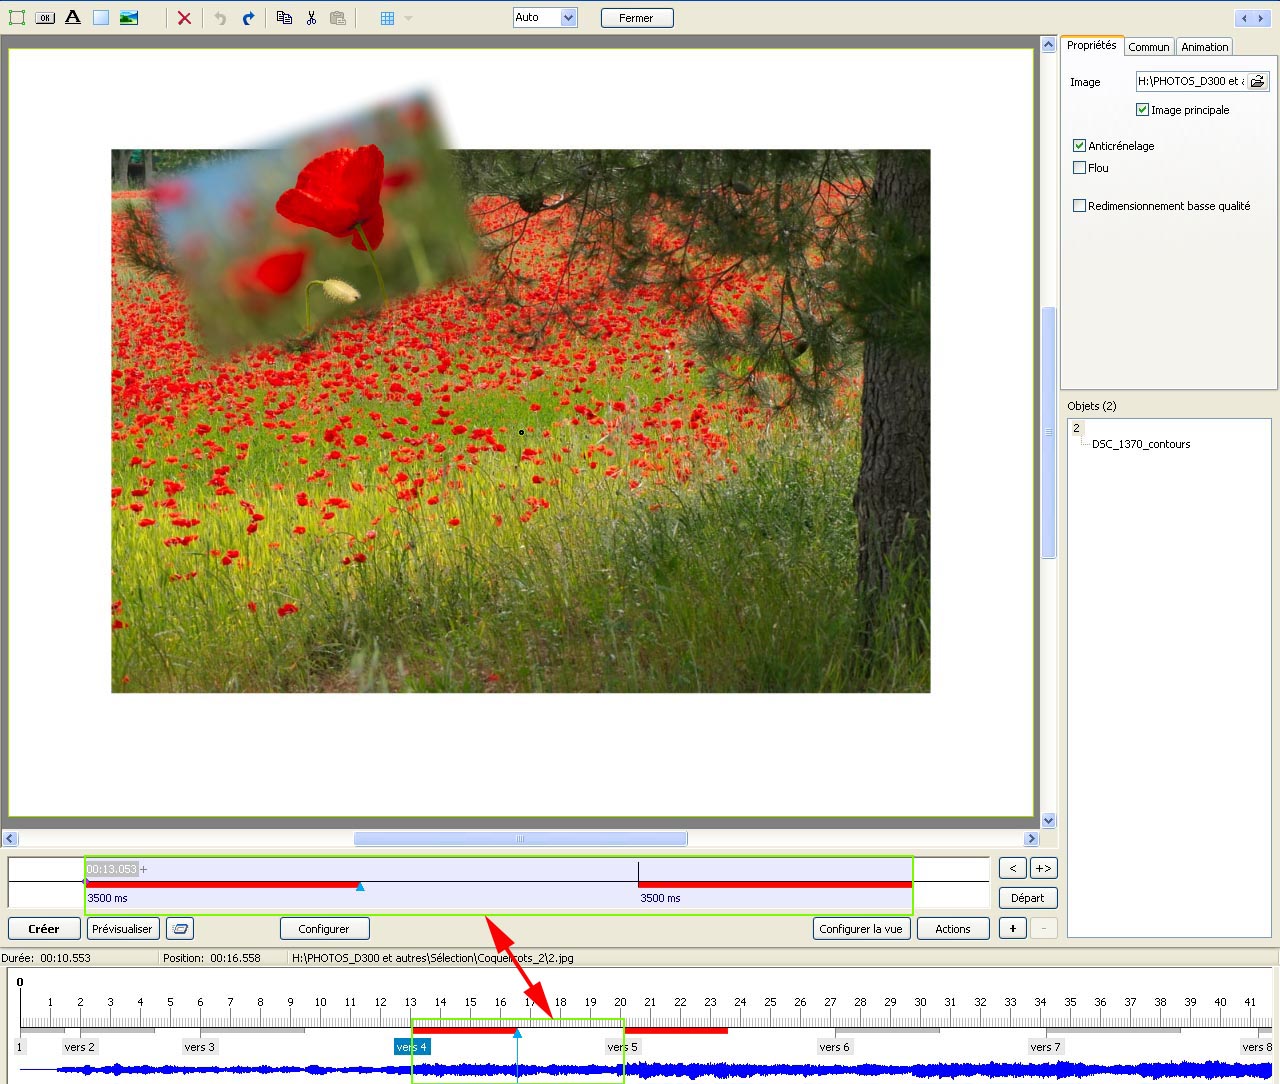Select the vers 5 slide marker
This screenshot has height=1084, width=1280.
(x=622, y=1047)
